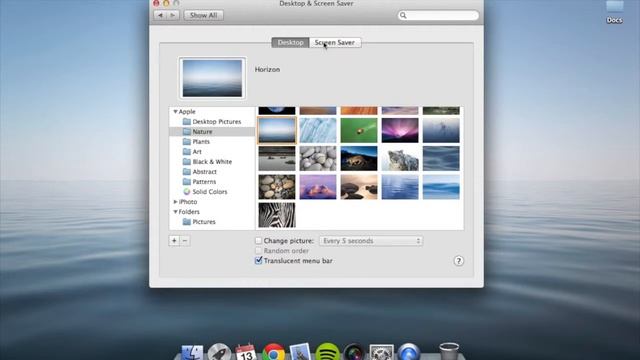Screen dimensions: 640x360
Task: Switch to the Screen Saver tab
Action: click(335, 42)
